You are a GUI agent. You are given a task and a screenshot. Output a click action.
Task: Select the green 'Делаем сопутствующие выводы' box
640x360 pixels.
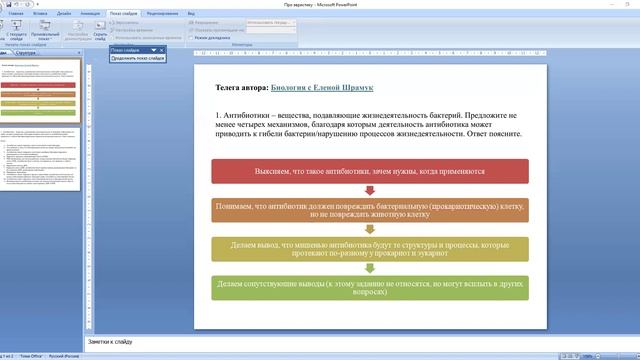pos(370,288)
